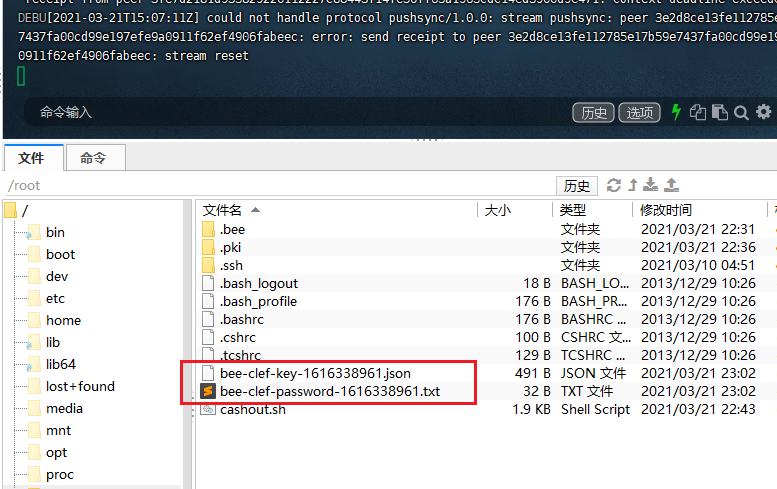This screenshot has width=777, height=489.
Task: Click the 命令输入 command input field
Action: click(297, 112)
